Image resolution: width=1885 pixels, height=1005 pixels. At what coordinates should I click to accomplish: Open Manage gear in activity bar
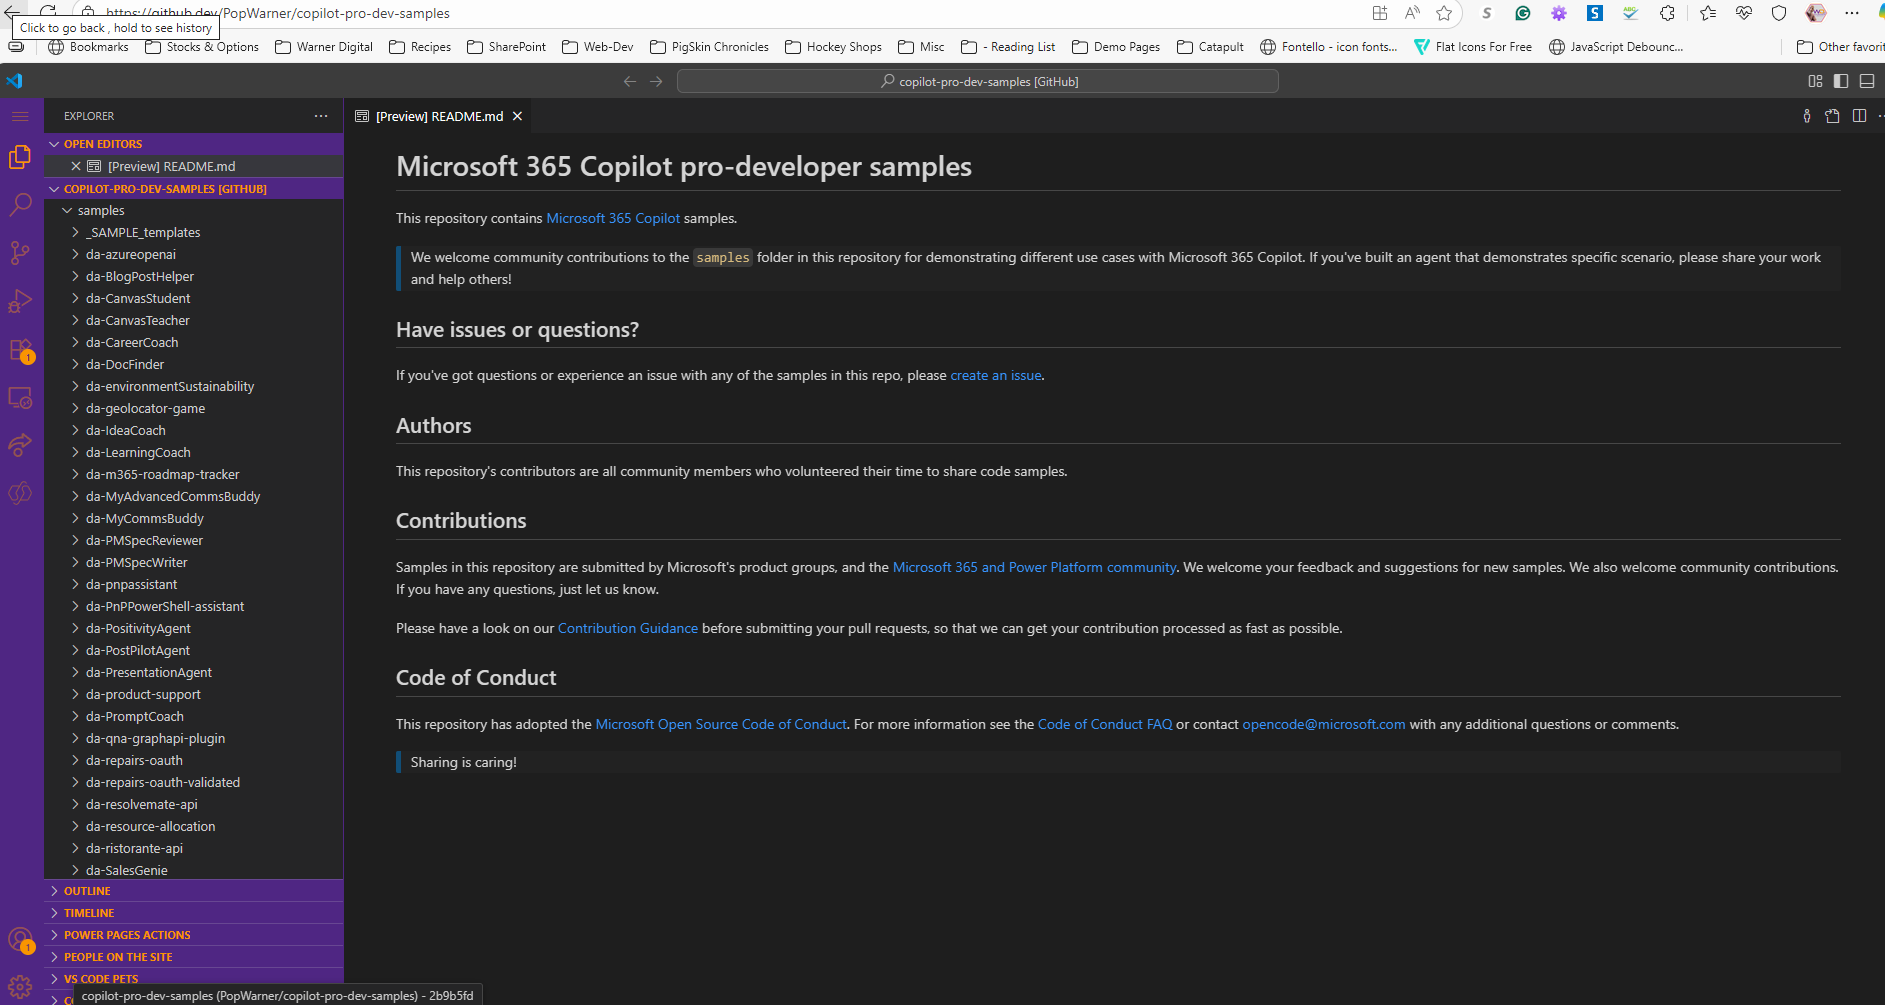tap(20, 987)
